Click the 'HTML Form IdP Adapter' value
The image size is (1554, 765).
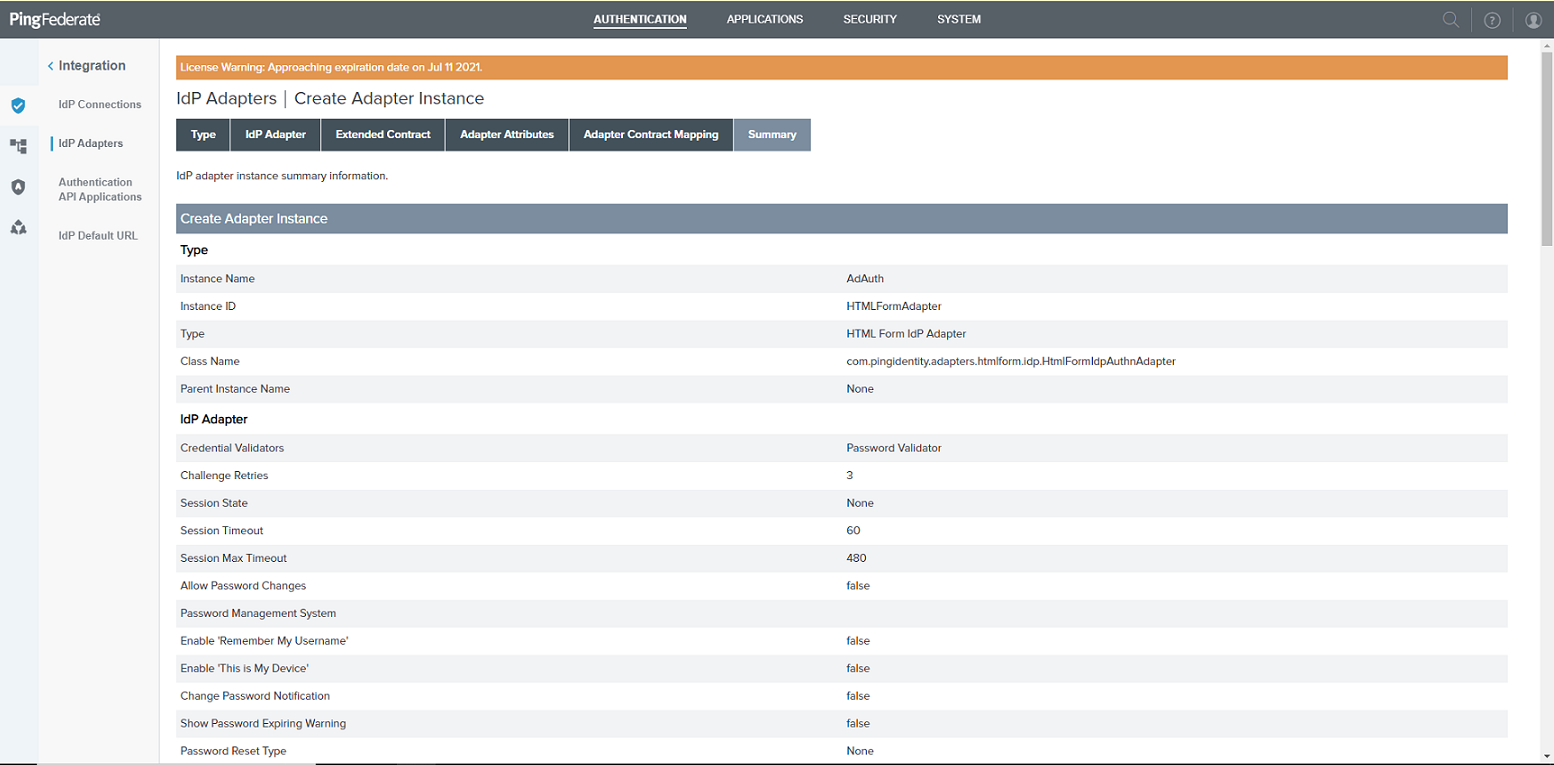(x=906, y=334)
